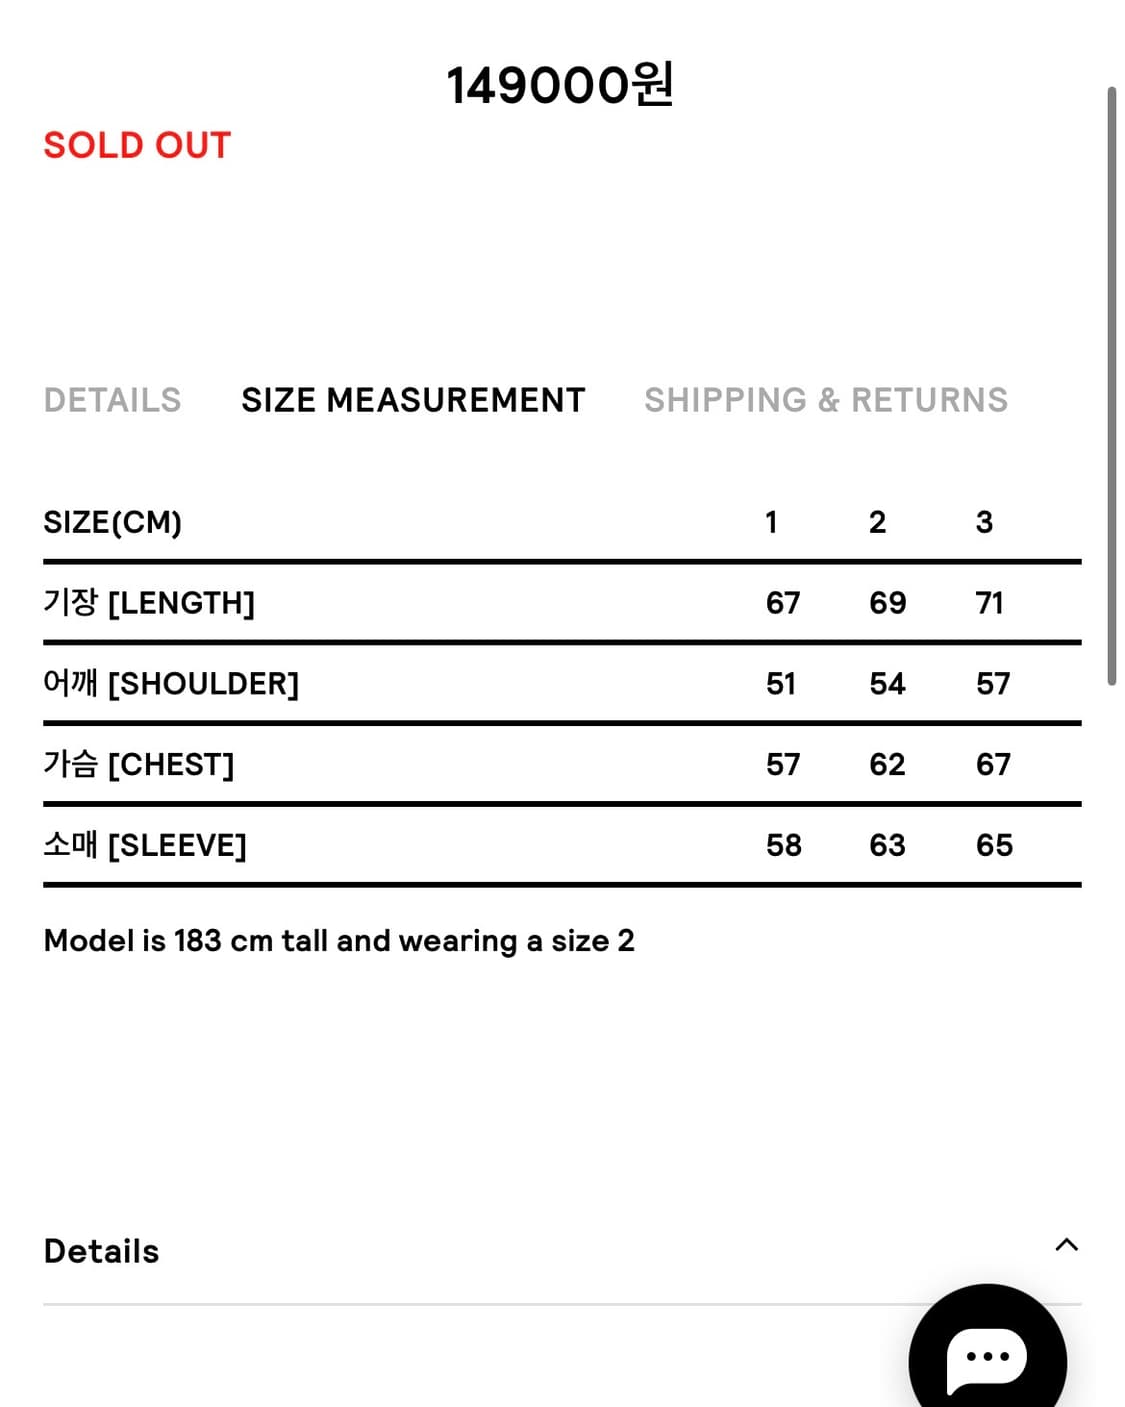Select size 3 column header
This screenshot has width=1125, height=1407.
coord(984,522)
